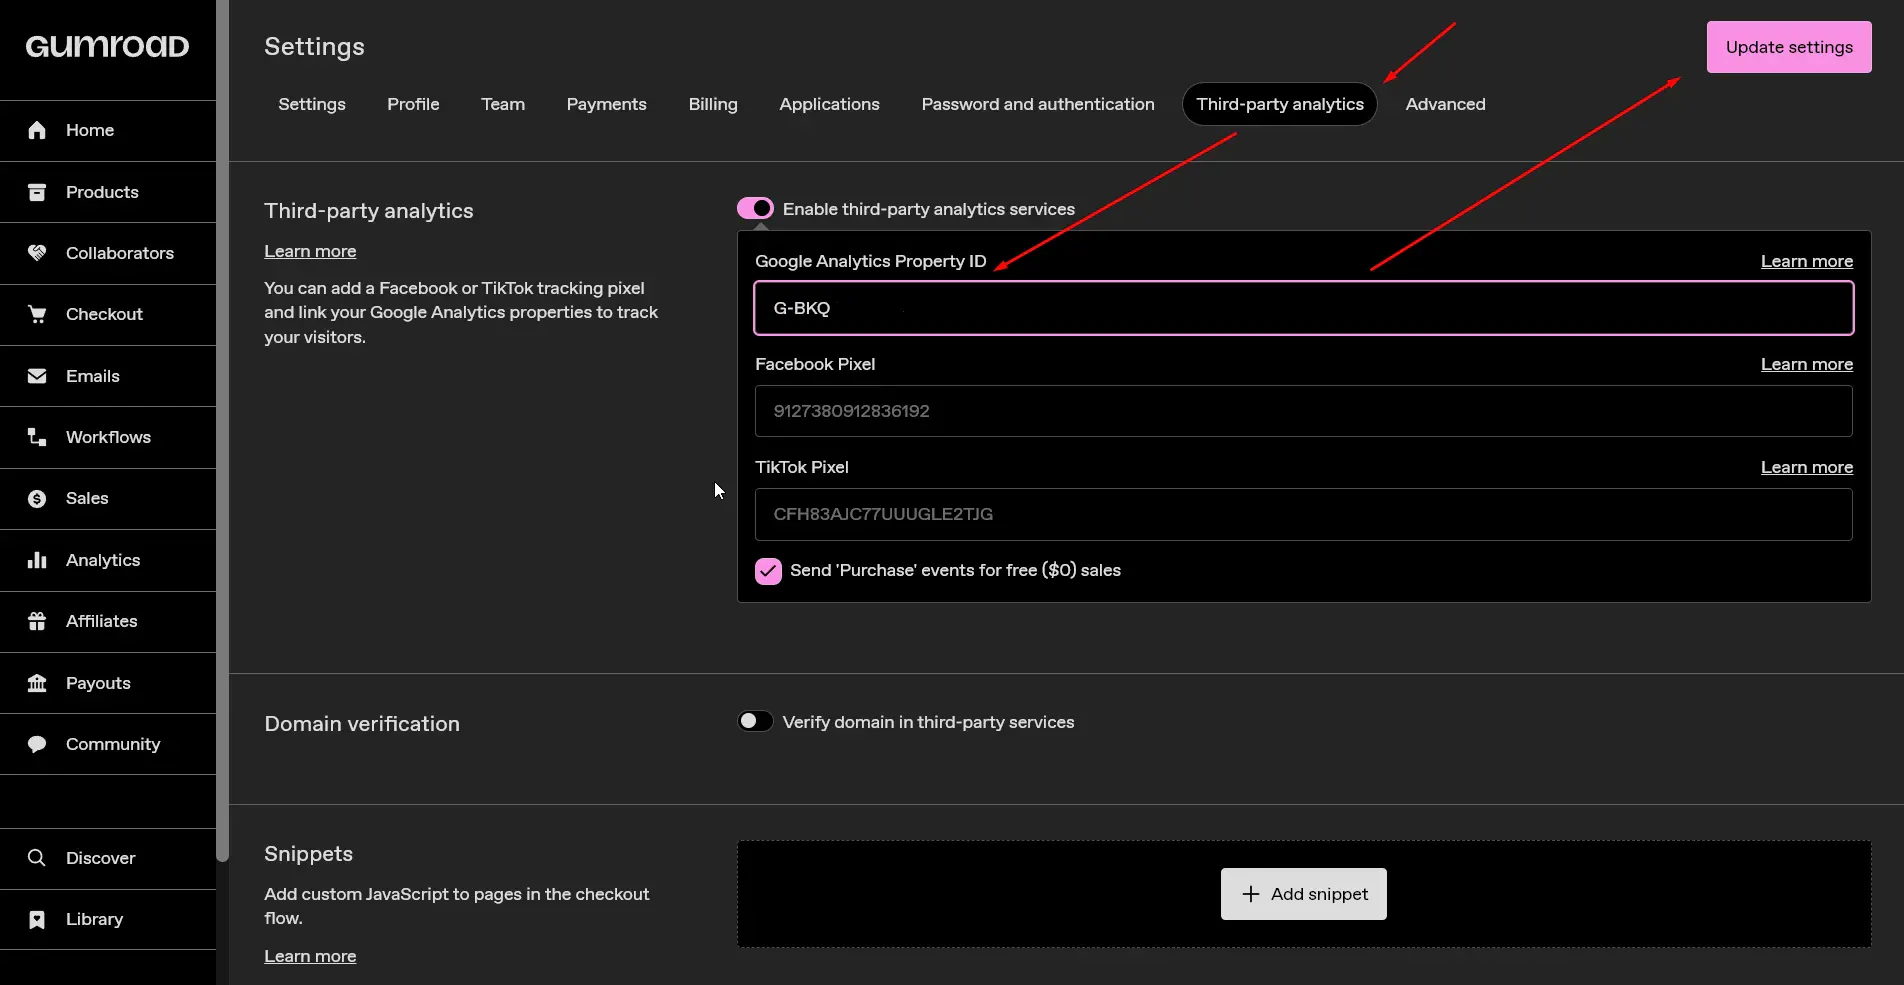
Task: Click the Discover magnifier icon
Action: click(x=37, y=858)
